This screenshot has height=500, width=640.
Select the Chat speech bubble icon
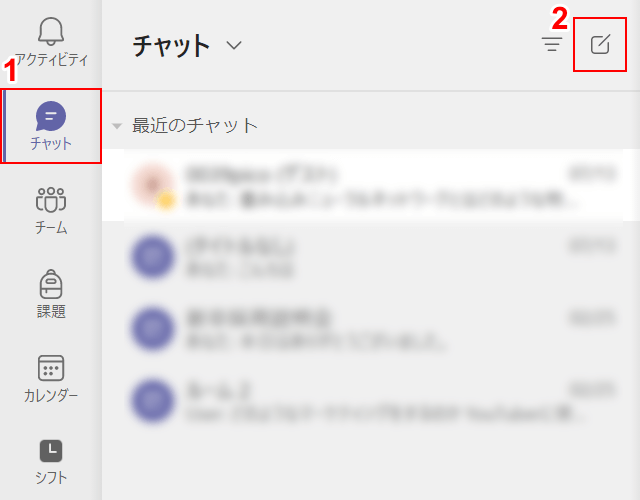point(51,116)
